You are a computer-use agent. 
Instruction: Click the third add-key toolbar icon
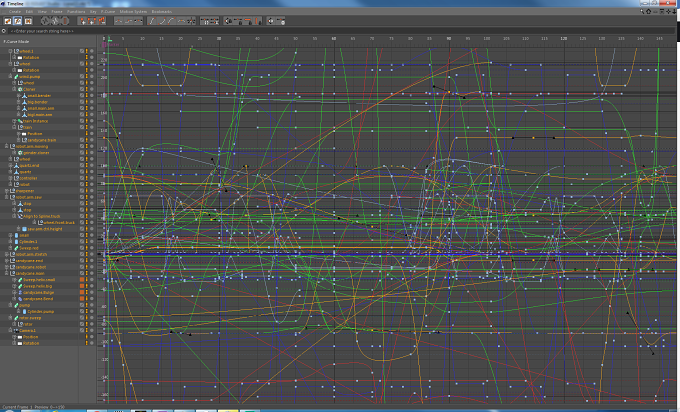(102, 21)
